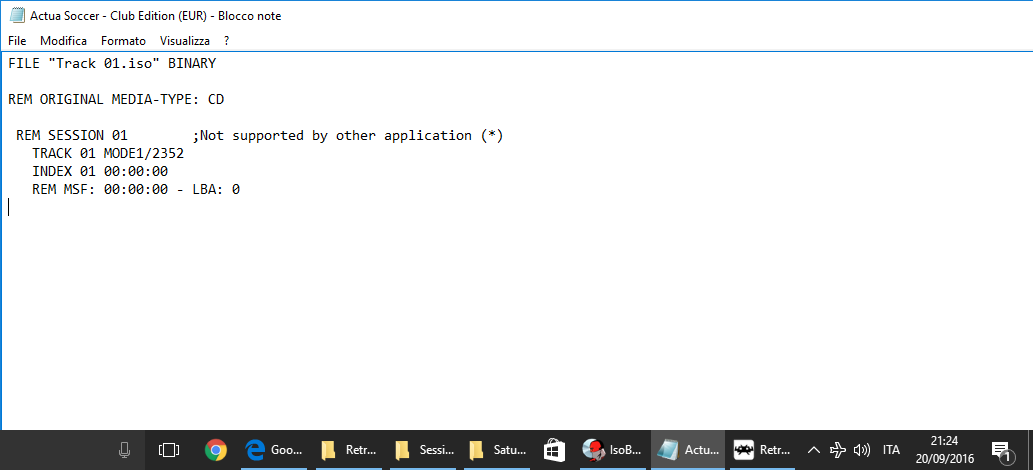Screen dimensions: 1033x470
Task: Click the text 'REM SESSION 01'
Action: tap(72, 136)
